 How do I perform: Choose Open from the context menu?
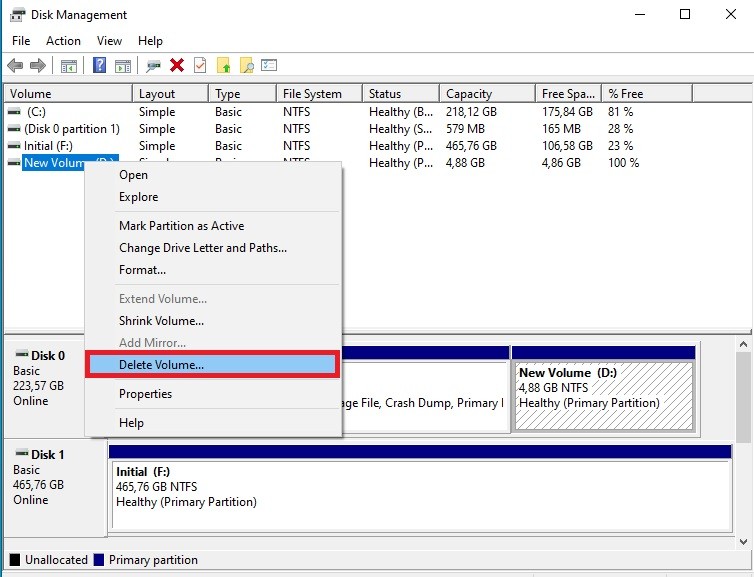click(x=213, y=175)
